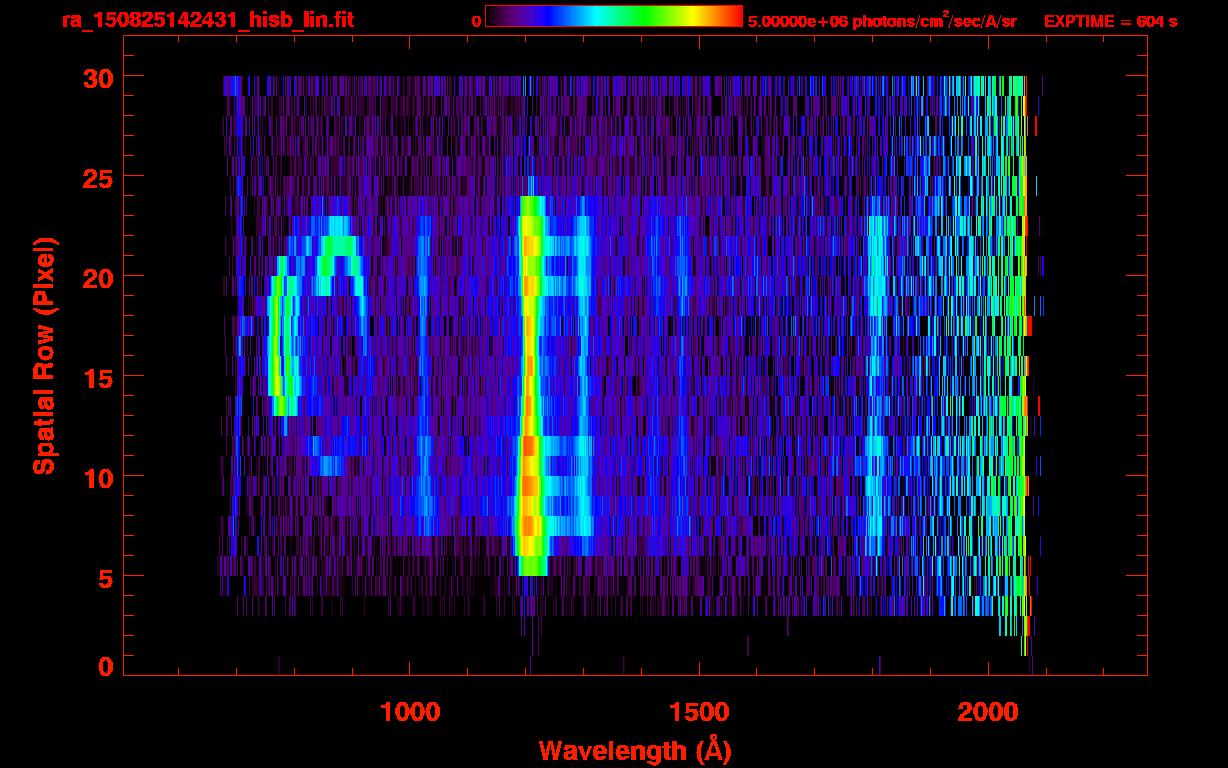The height and width of the screenshot is (768, 1228).
Task: Click the y-axis tick label 25
Action: tap(100, 177)
